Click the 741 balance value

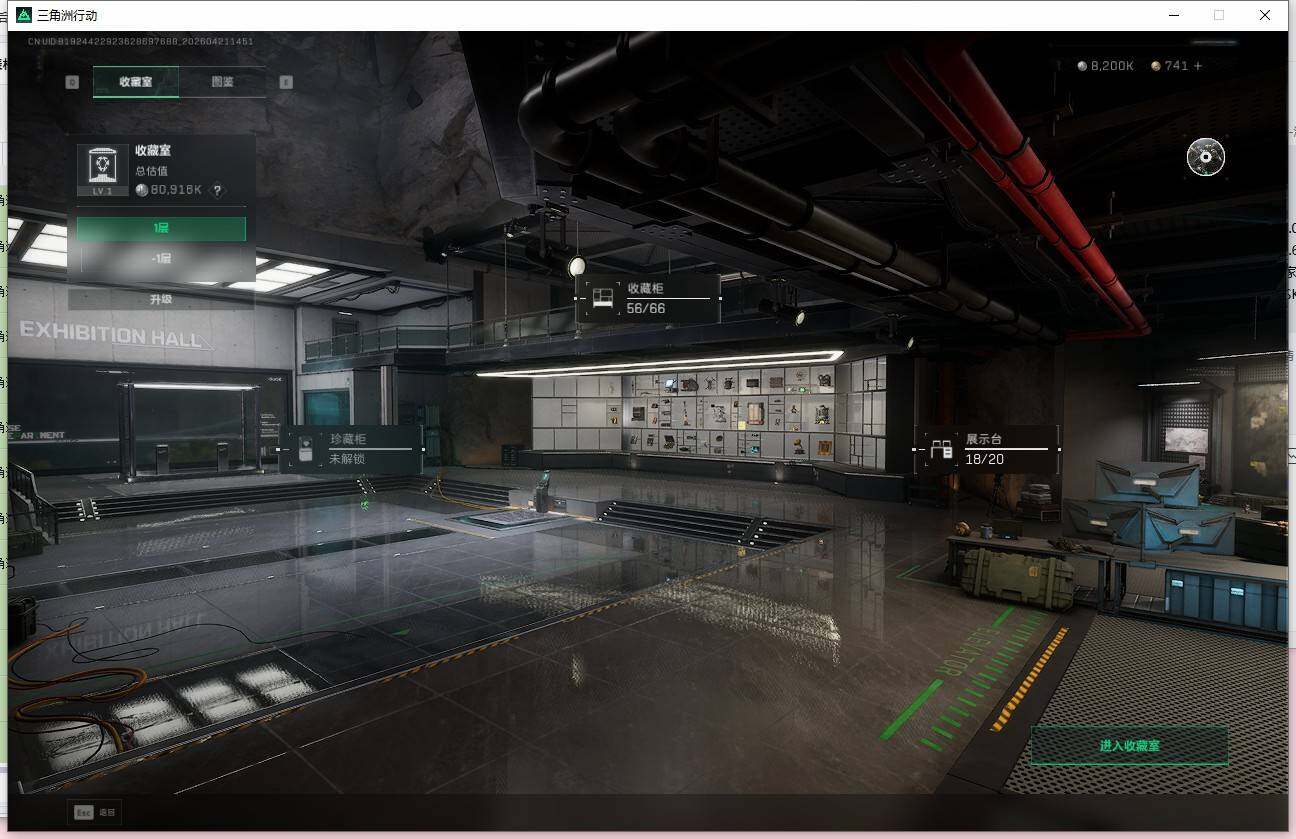[x=1176, y=66]
